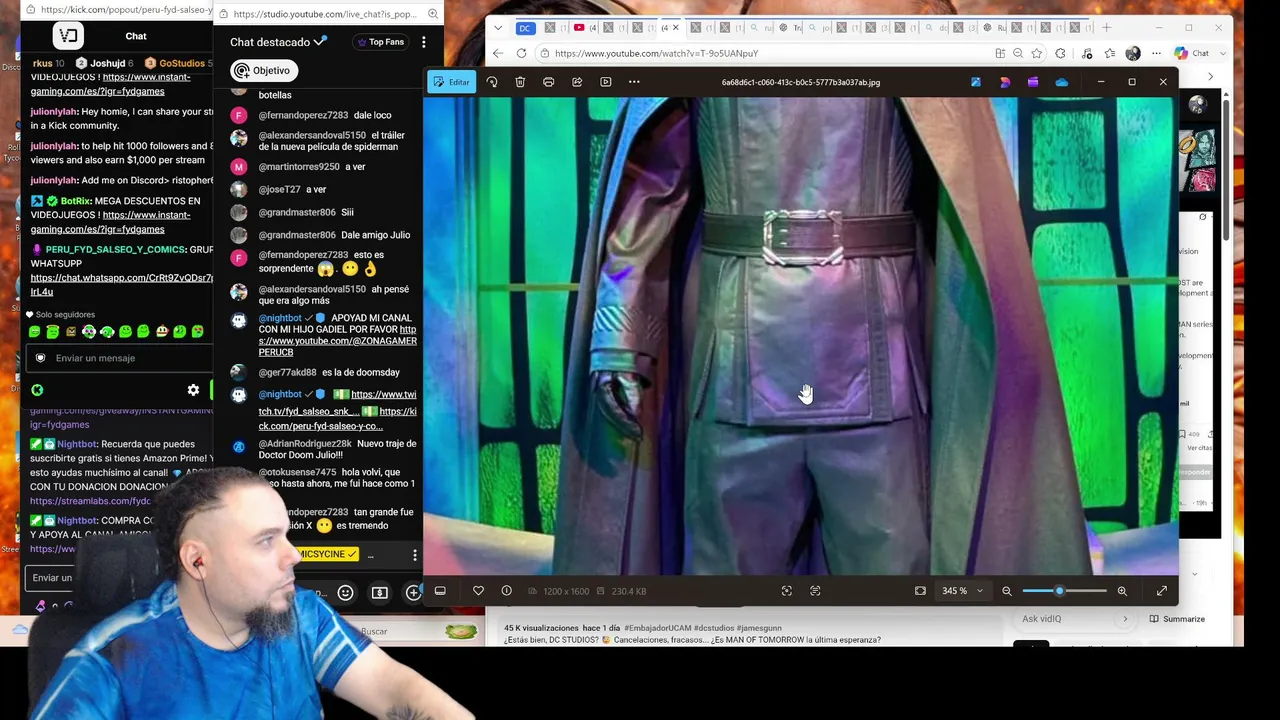Open Edge zoom magnifier in address bar
The height and width of the screenshot is (720, 1280).
pyautogui.click(x=1018, y=53)
